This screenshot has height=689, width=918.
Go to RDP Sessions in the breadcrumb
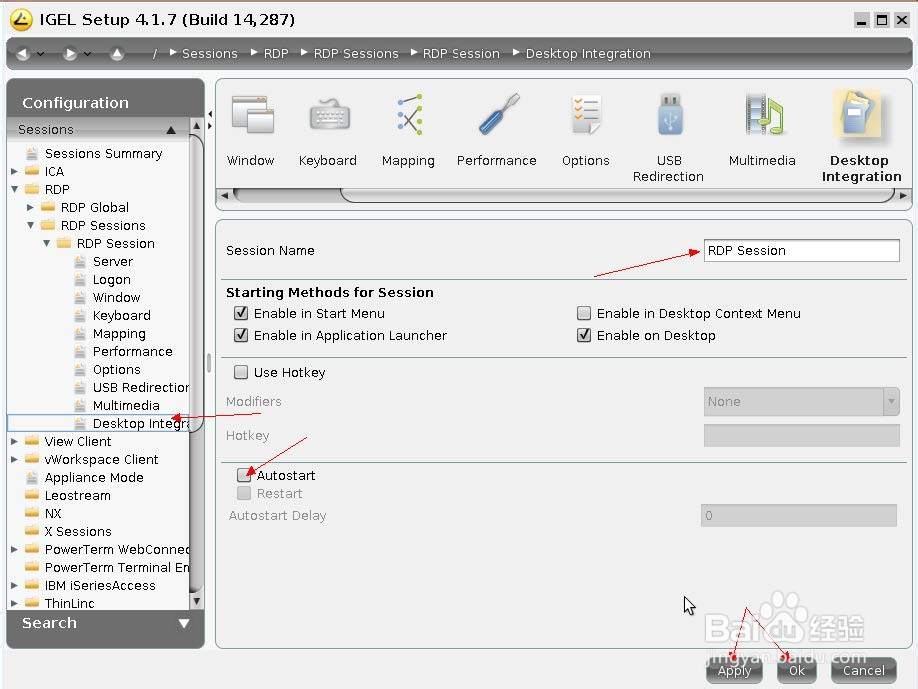point(356,53)
